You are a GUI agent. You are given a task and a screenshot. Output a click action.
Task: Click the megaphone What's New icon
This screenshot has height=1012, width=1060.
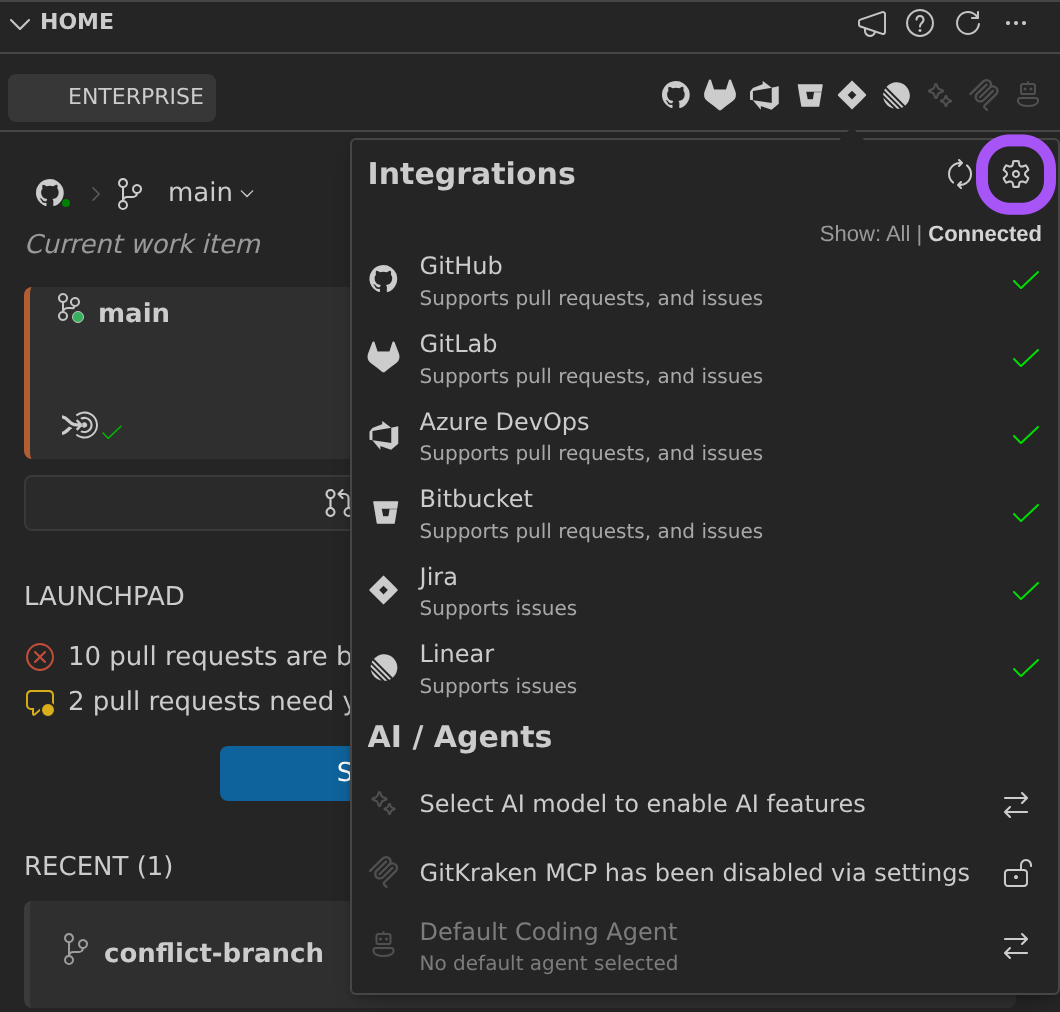click(872, 24)
